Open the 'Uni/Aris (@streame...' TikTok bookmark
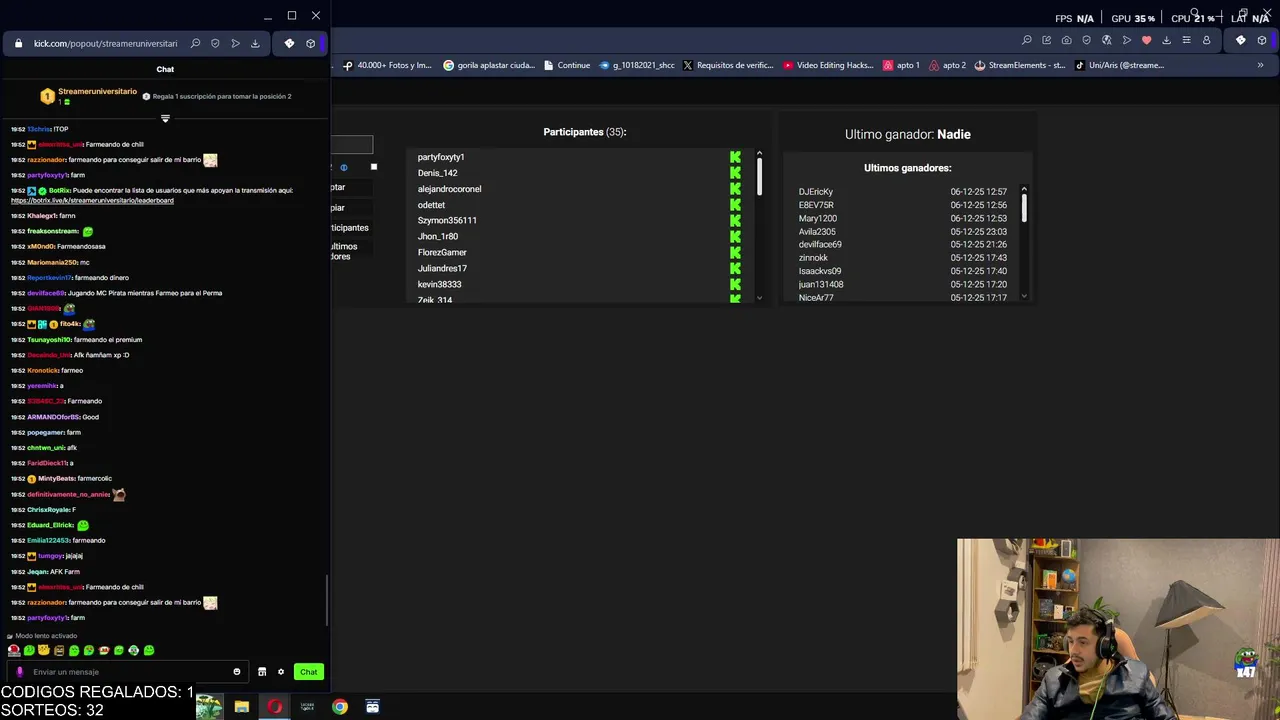This screenshot has width=1280, height=720. (1119, 65)
